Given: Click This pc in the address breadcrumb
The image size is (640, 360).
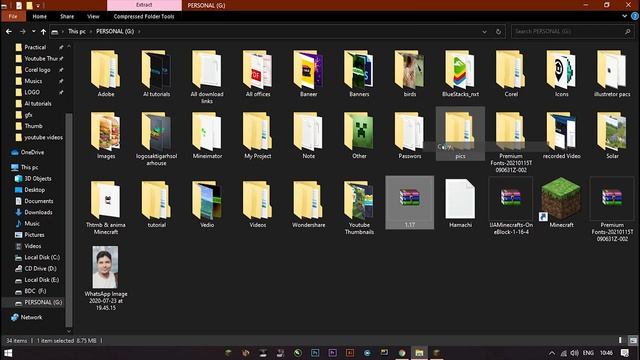Looking at the screenshot, I should 77,31.
